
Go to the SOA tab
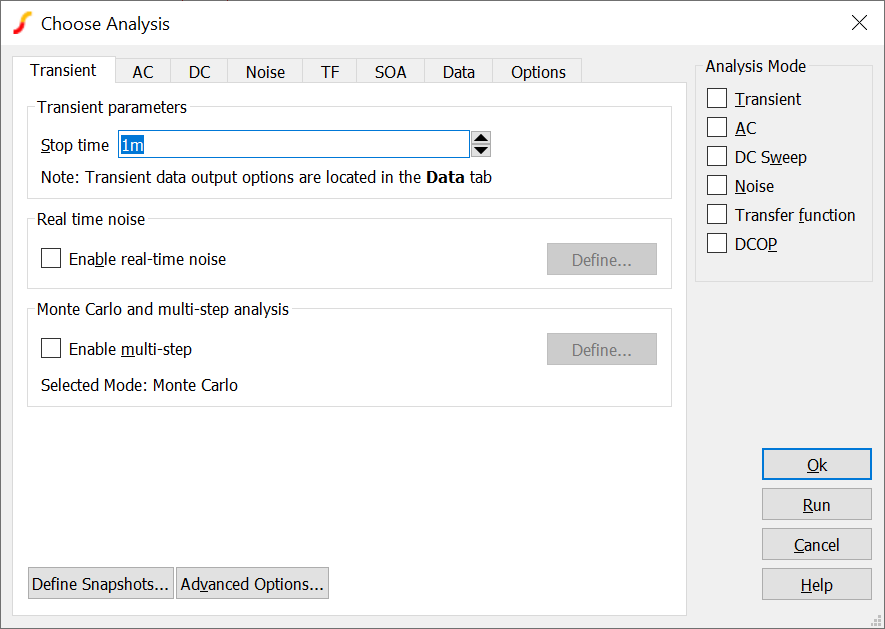coord(390,72)
